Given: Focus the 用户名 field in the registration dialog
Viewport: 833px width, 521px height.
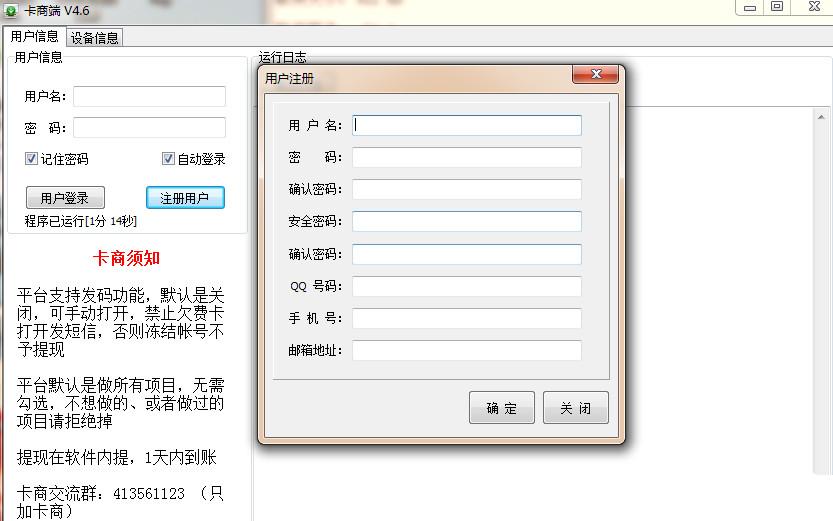Looking at the screenshot, I should tap(466, 126).
